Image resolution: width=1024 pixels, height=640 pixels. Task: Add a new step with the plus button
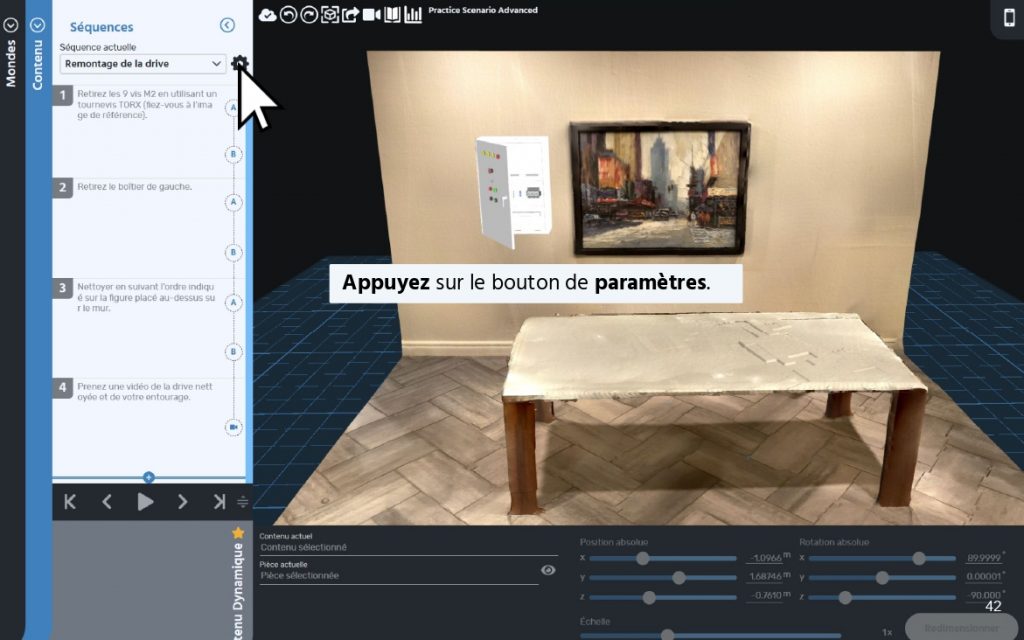149,477
